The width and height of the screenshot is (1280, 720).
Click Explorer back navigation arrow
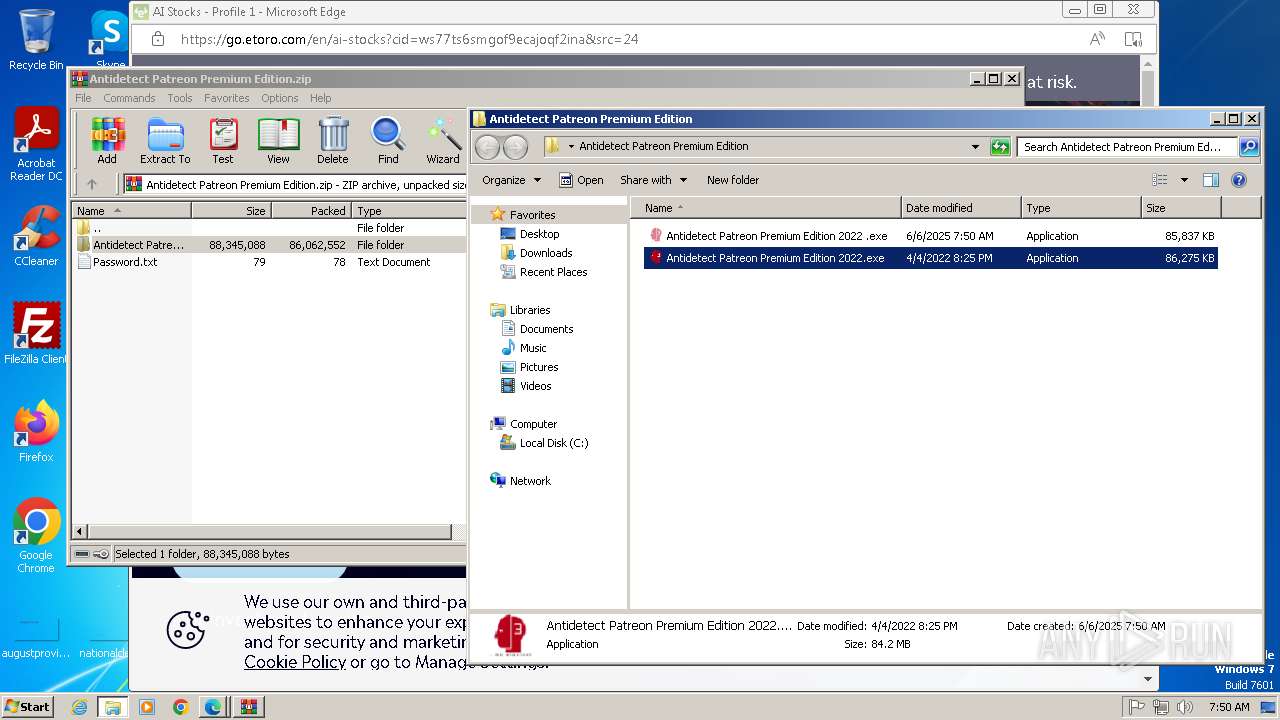[x=487, y=147]
